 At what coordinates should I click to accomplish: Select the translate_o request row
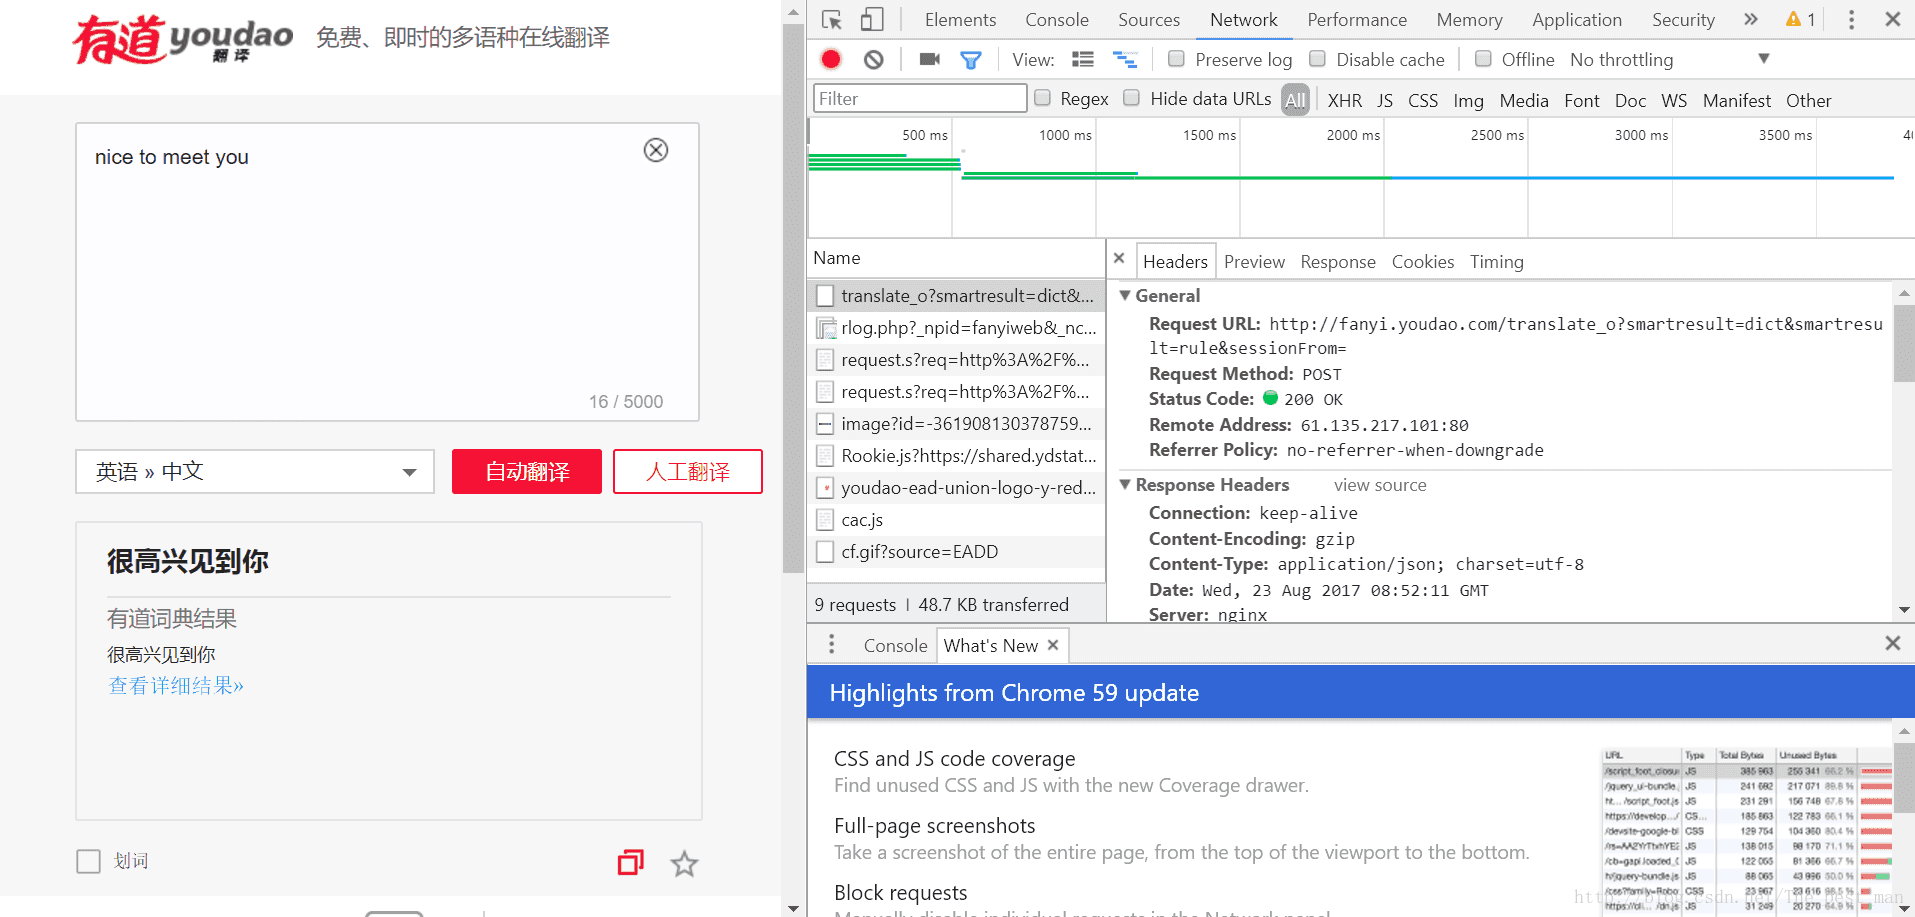956,296
